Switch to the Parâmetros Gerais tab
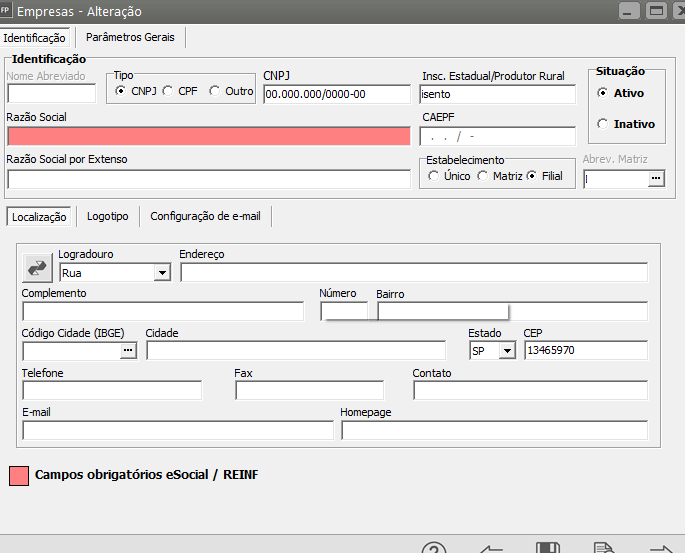 click(x=130, y=37)
